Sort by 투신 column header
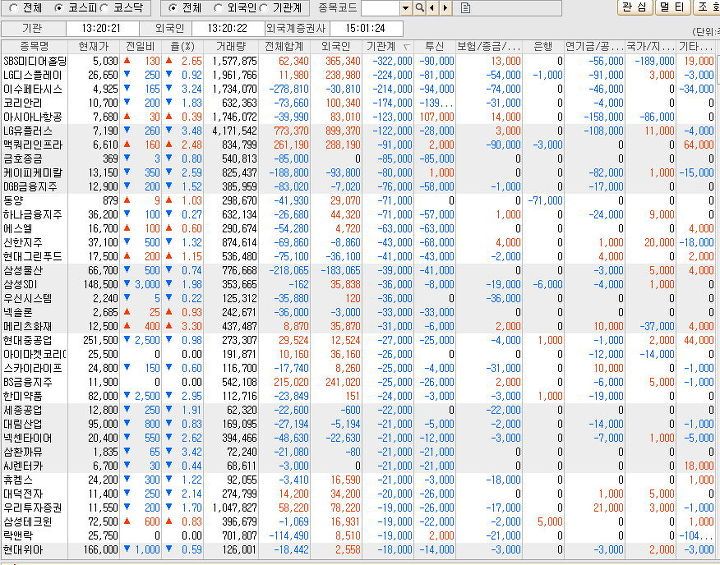 tap(434, 46)
